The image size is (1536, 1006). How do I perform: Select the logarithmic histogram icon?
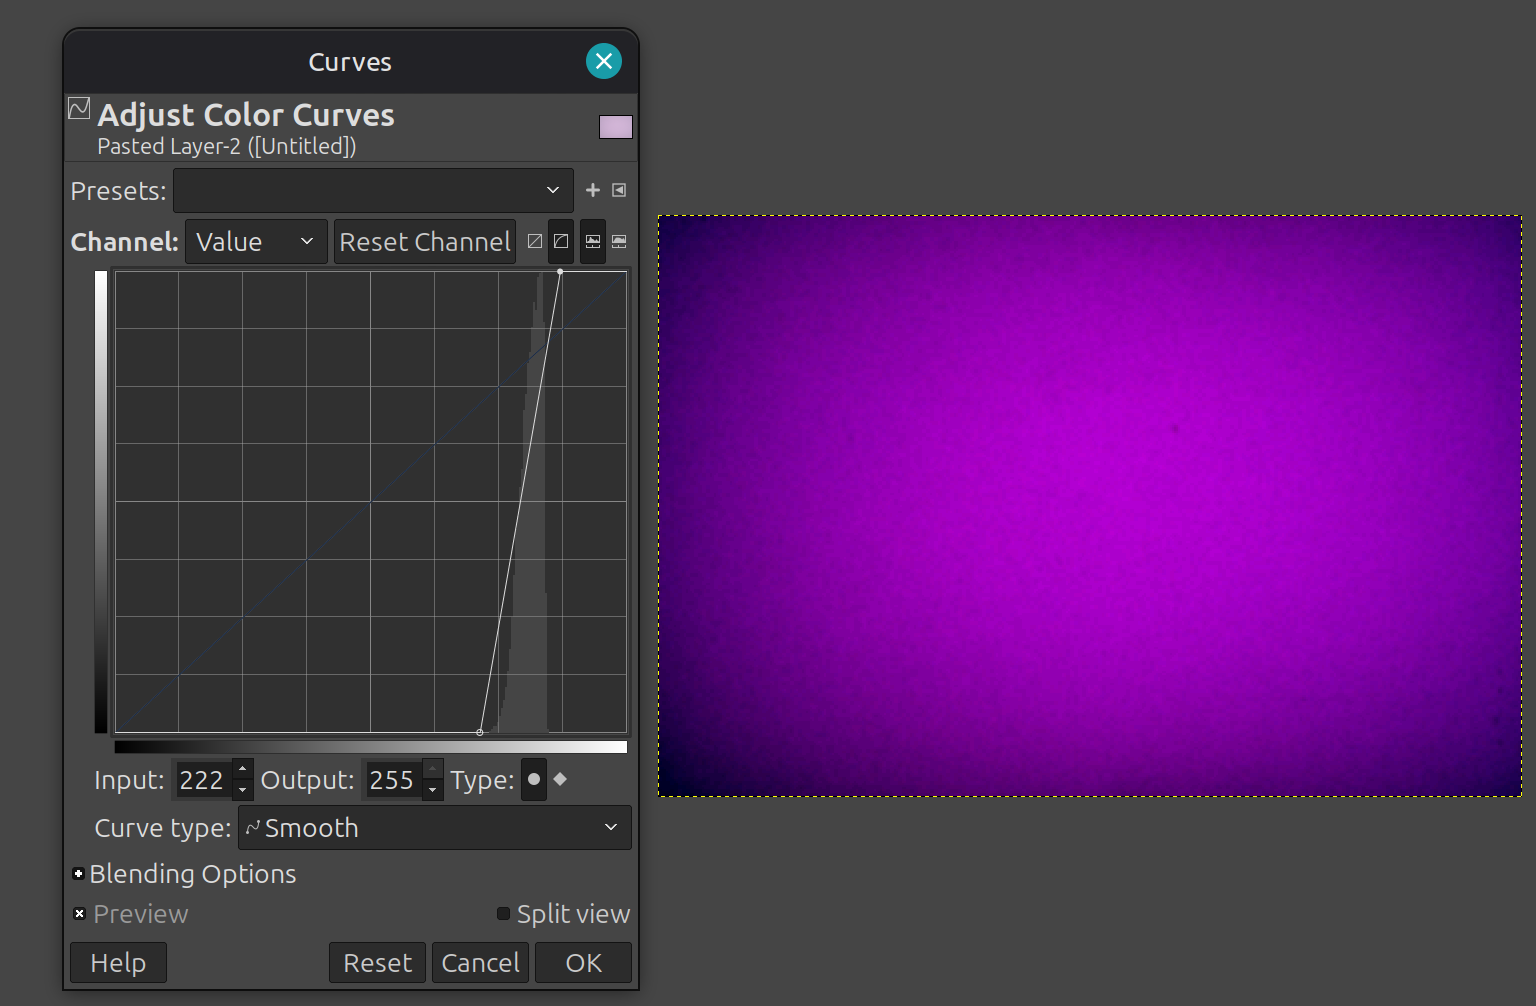coord(619,241)
